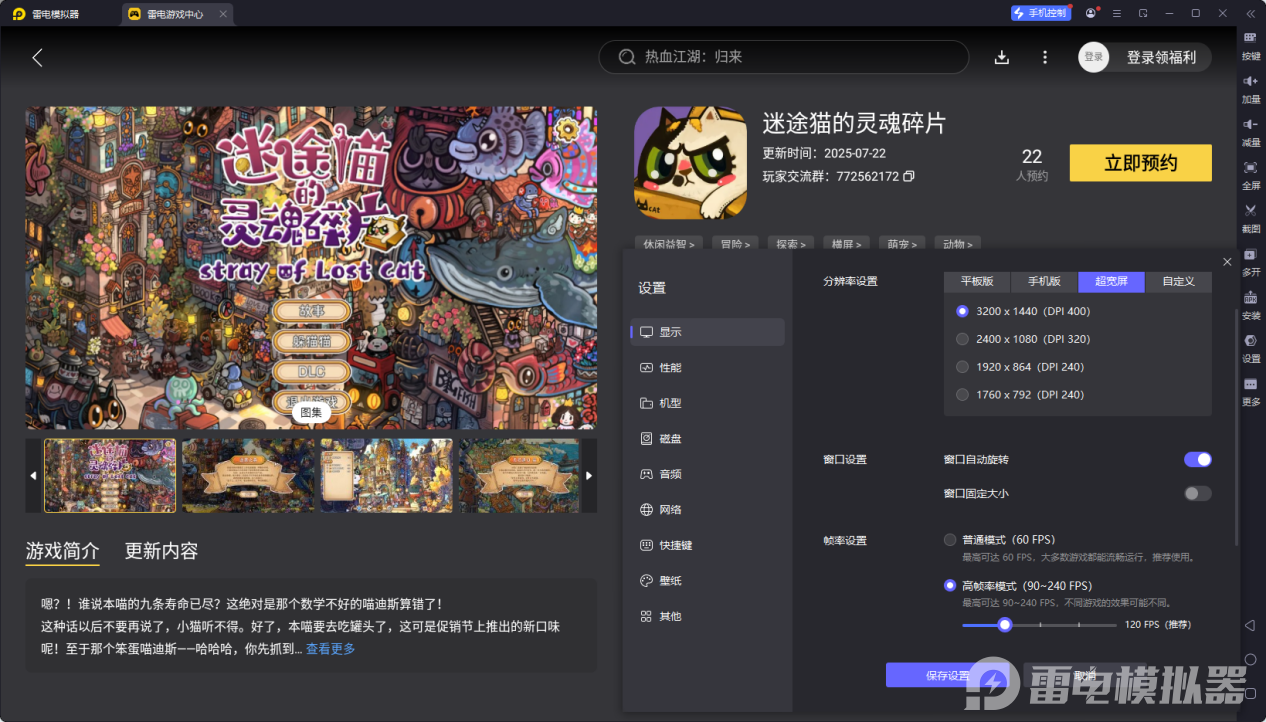The width and height of the screenshot is (1266, 722).
Task: Disable 窗口自动旋转 auto-rotate
Action: (1197, 459)
